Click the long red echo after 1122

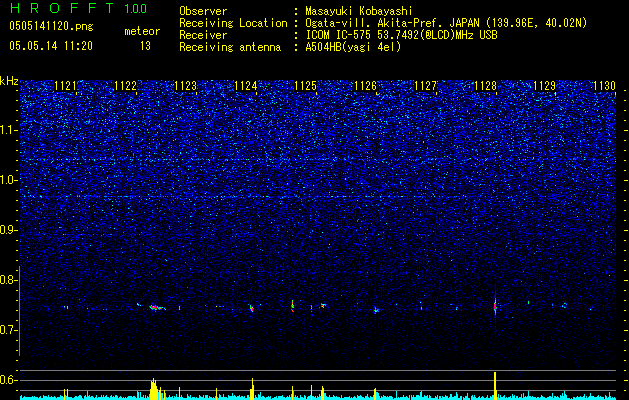[x=157, y=308]
